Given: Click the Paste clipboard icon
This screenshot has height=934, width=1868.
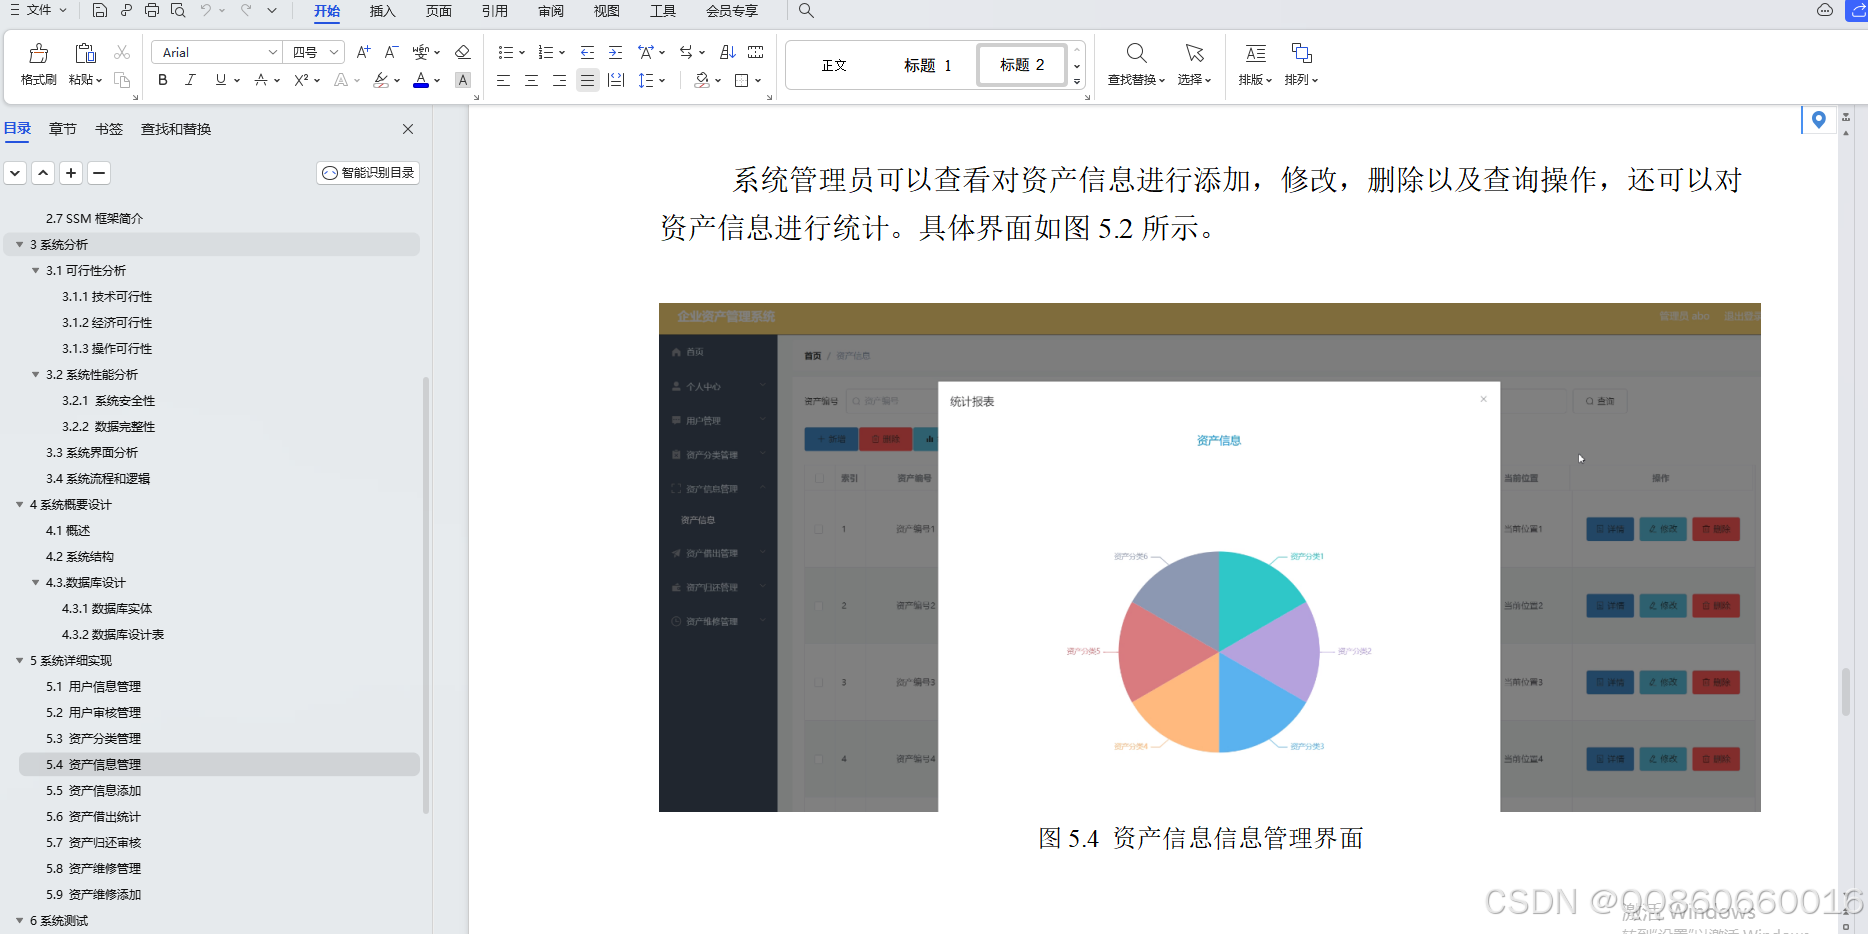Looking at the screenshot, I should [85, 53].
